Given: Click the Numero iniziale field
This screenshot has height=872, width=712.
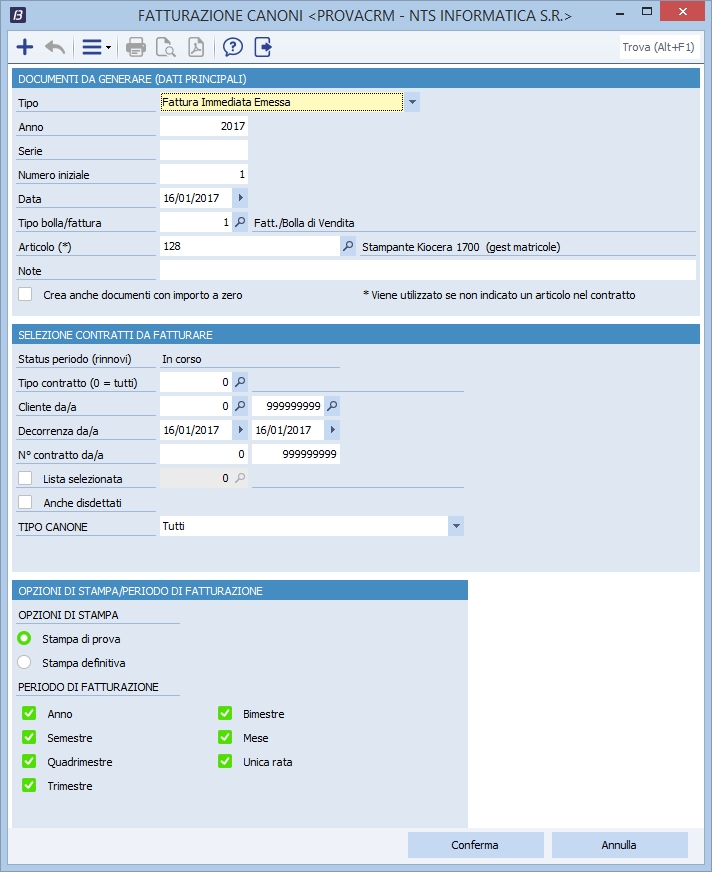Looking at the screenshot, I should point(204,174).
